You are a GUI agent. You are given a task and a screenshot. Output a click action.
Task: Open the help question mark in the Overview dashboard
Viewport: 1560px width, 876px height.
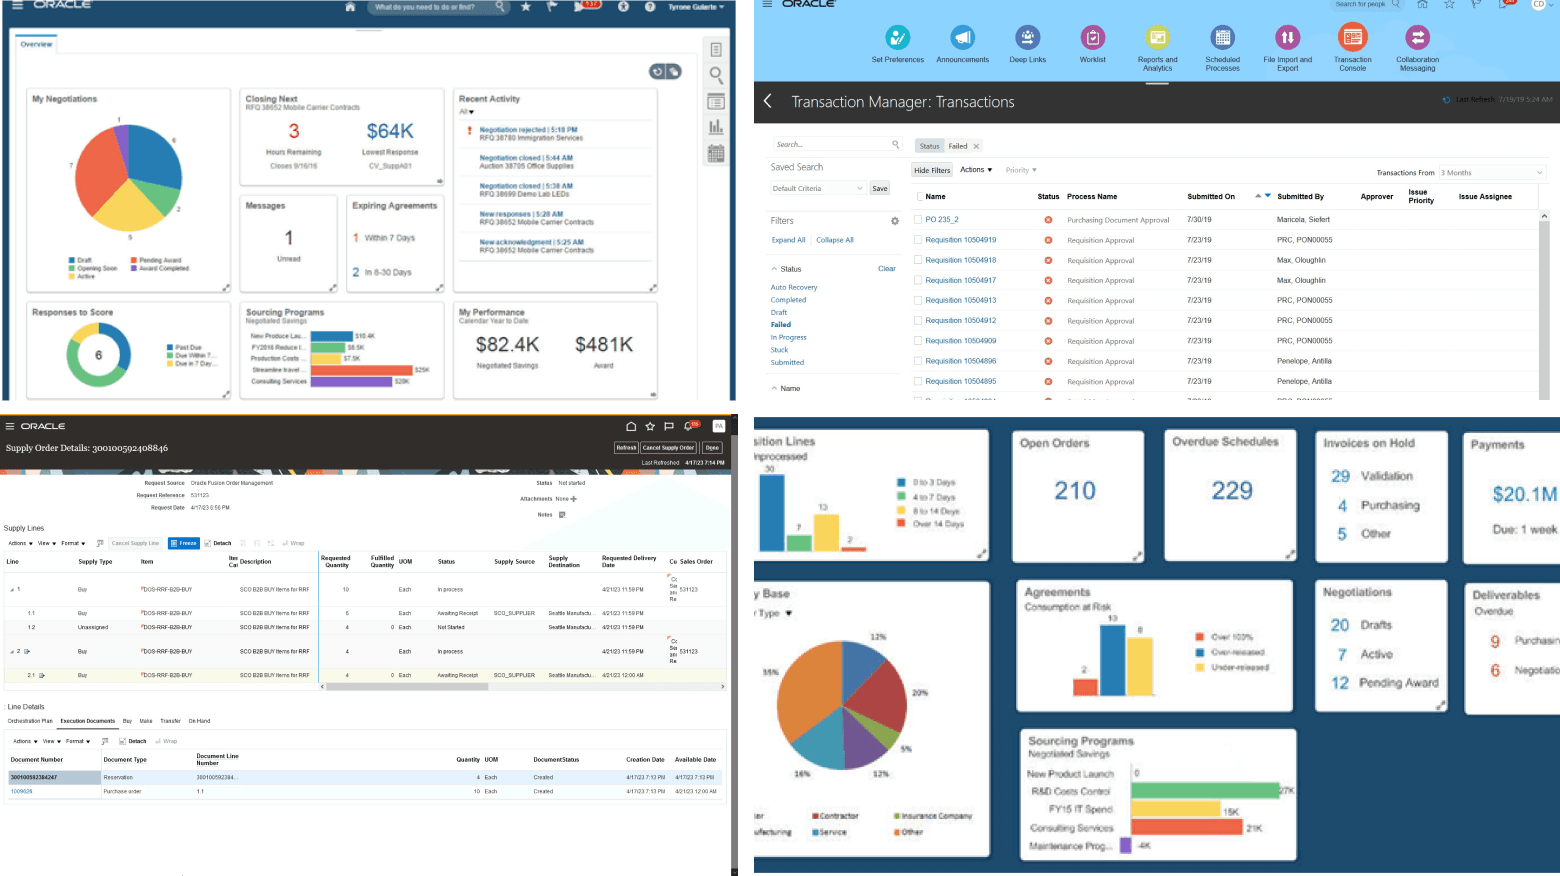[x=649, y=6]
